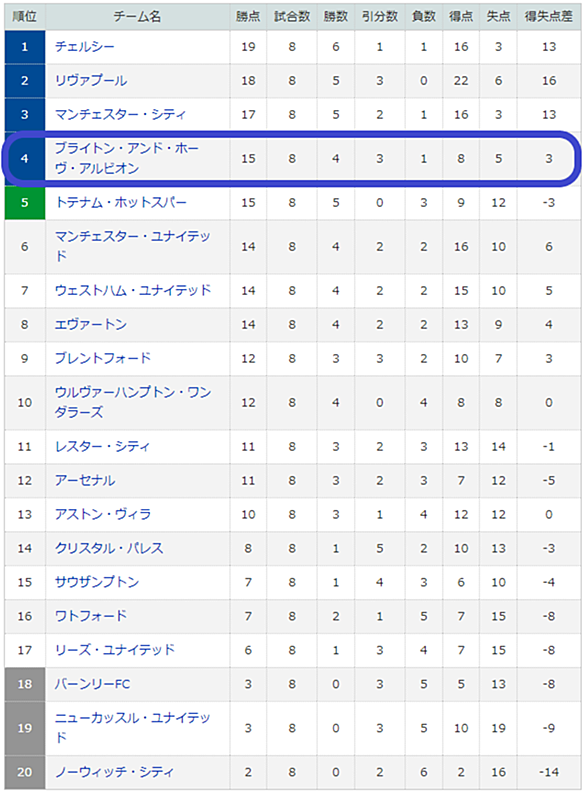Viewport: 586px width, 793px height.
Task: Select リーズ・ユナイテッド team link
Action: (x=115, y=649)
